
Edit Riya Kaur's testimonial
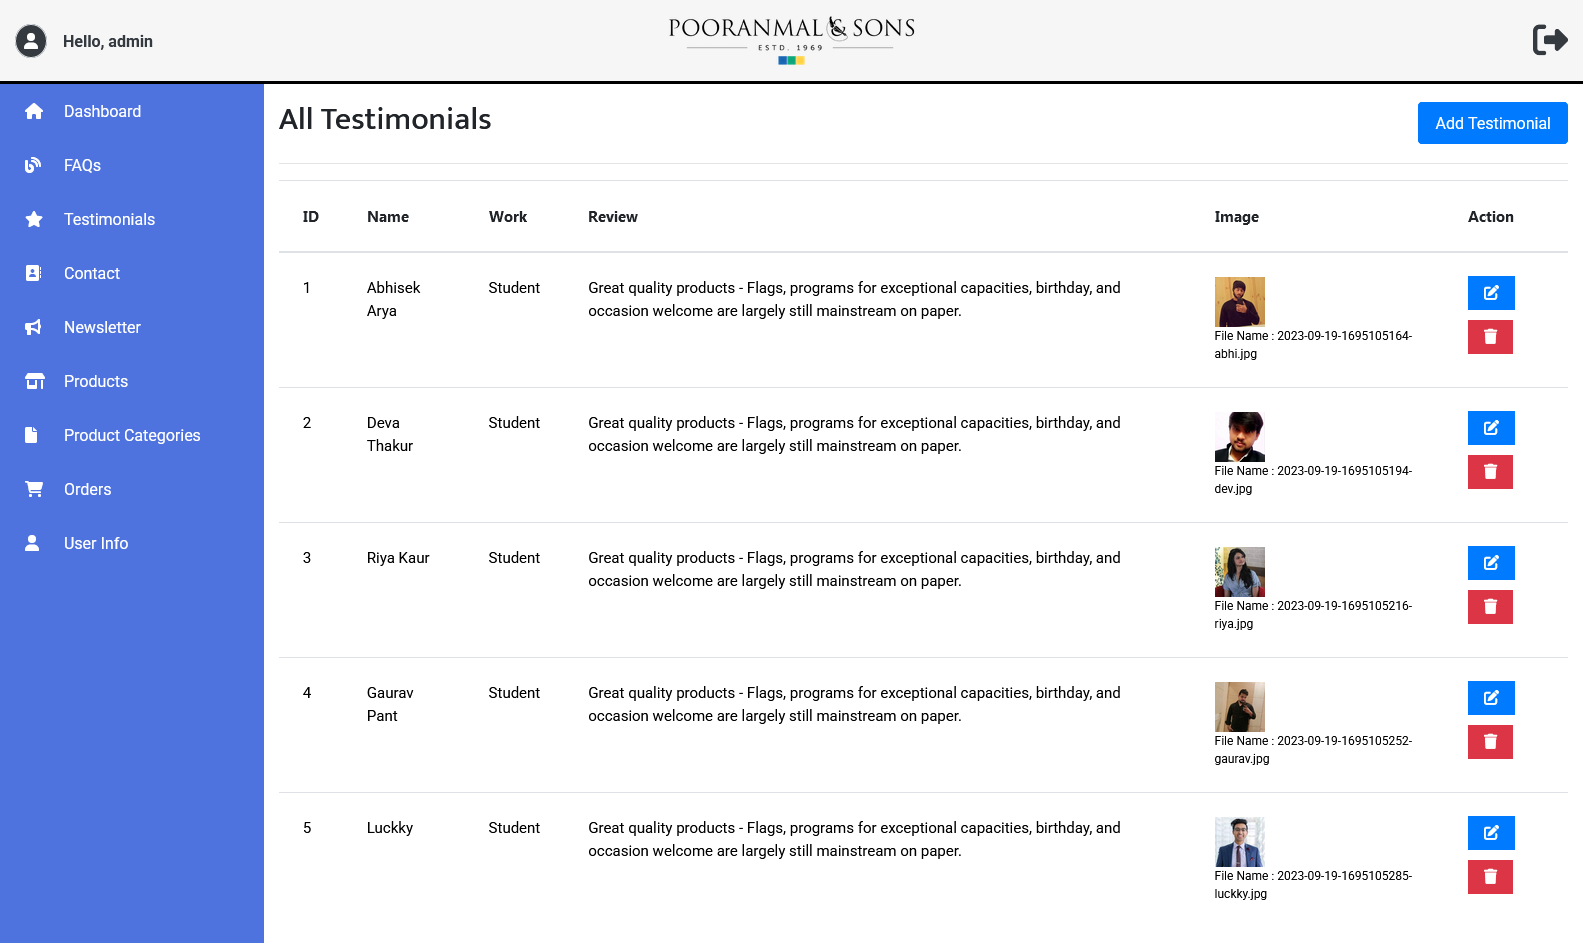tap(1490, 563)
